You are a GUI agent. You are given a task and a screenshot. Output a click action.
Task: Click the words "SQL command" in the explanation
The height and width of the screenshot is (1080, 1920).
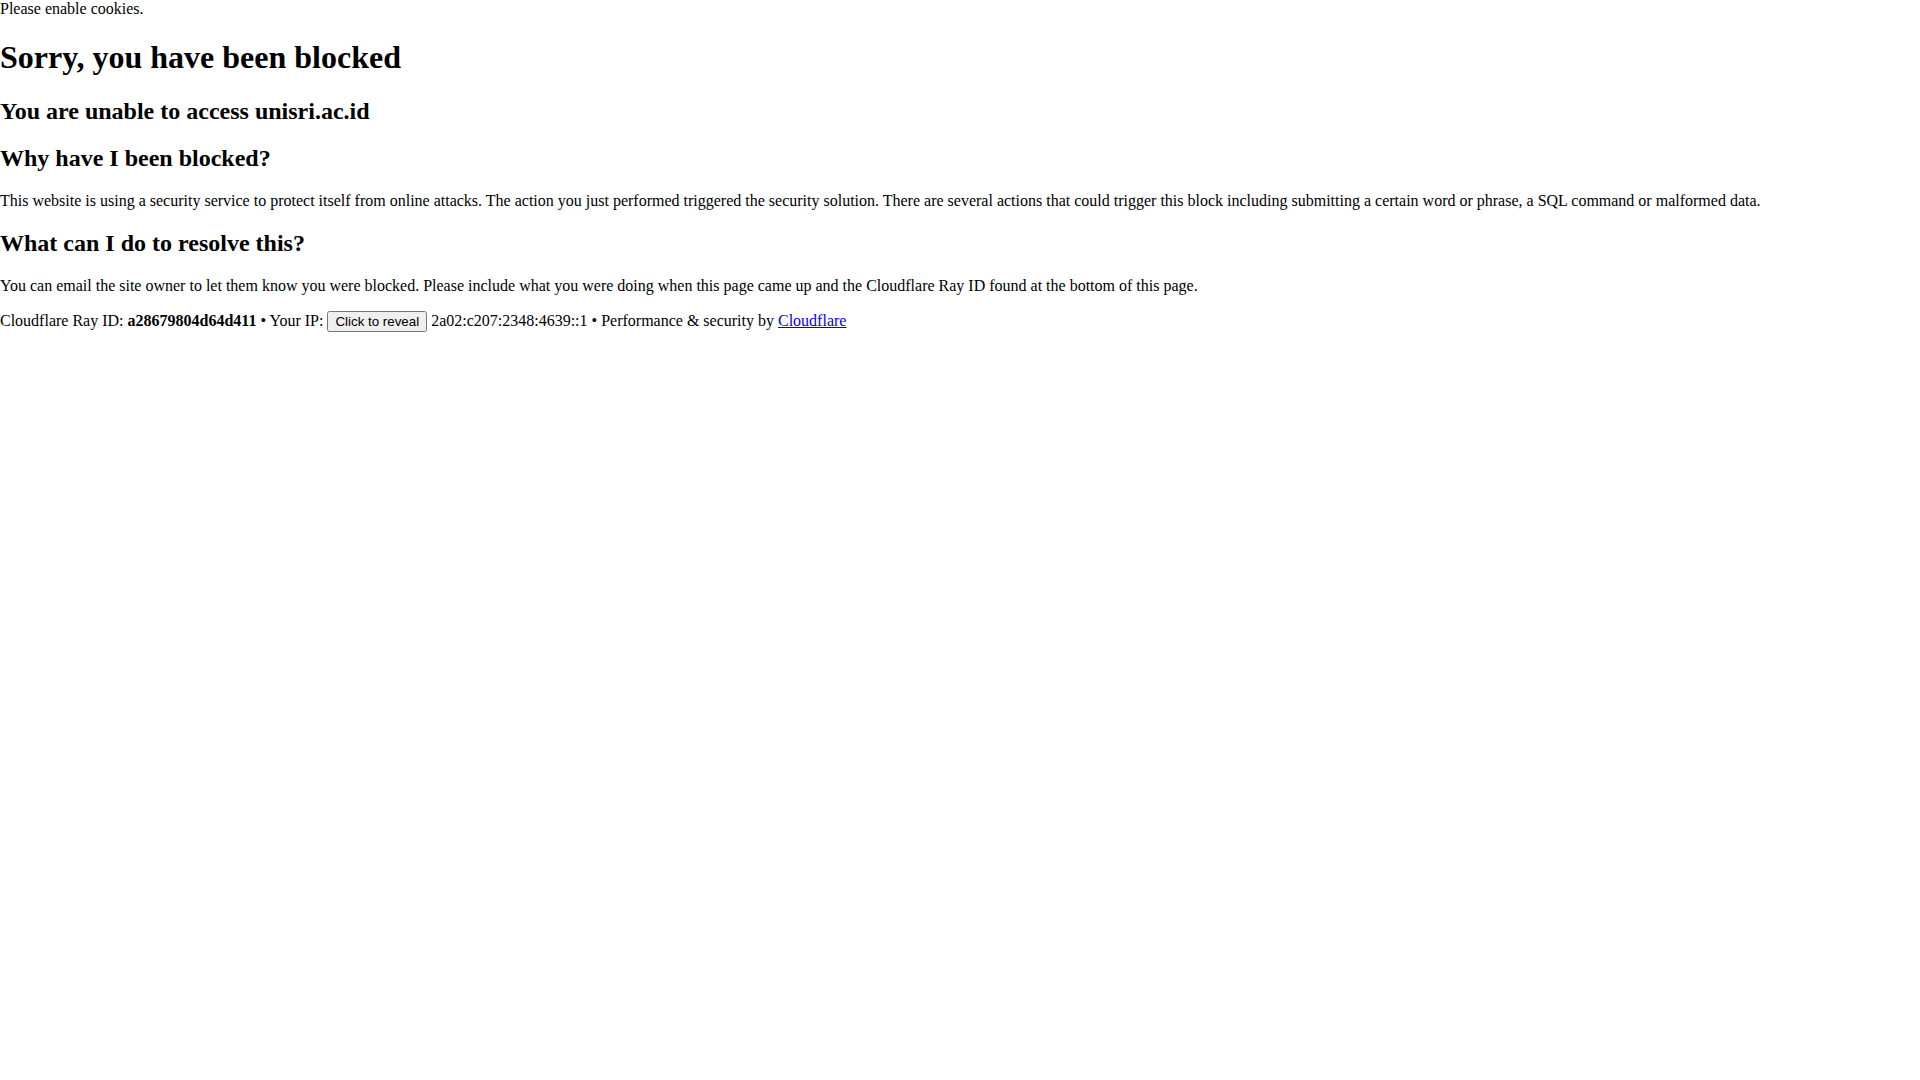1586,201
